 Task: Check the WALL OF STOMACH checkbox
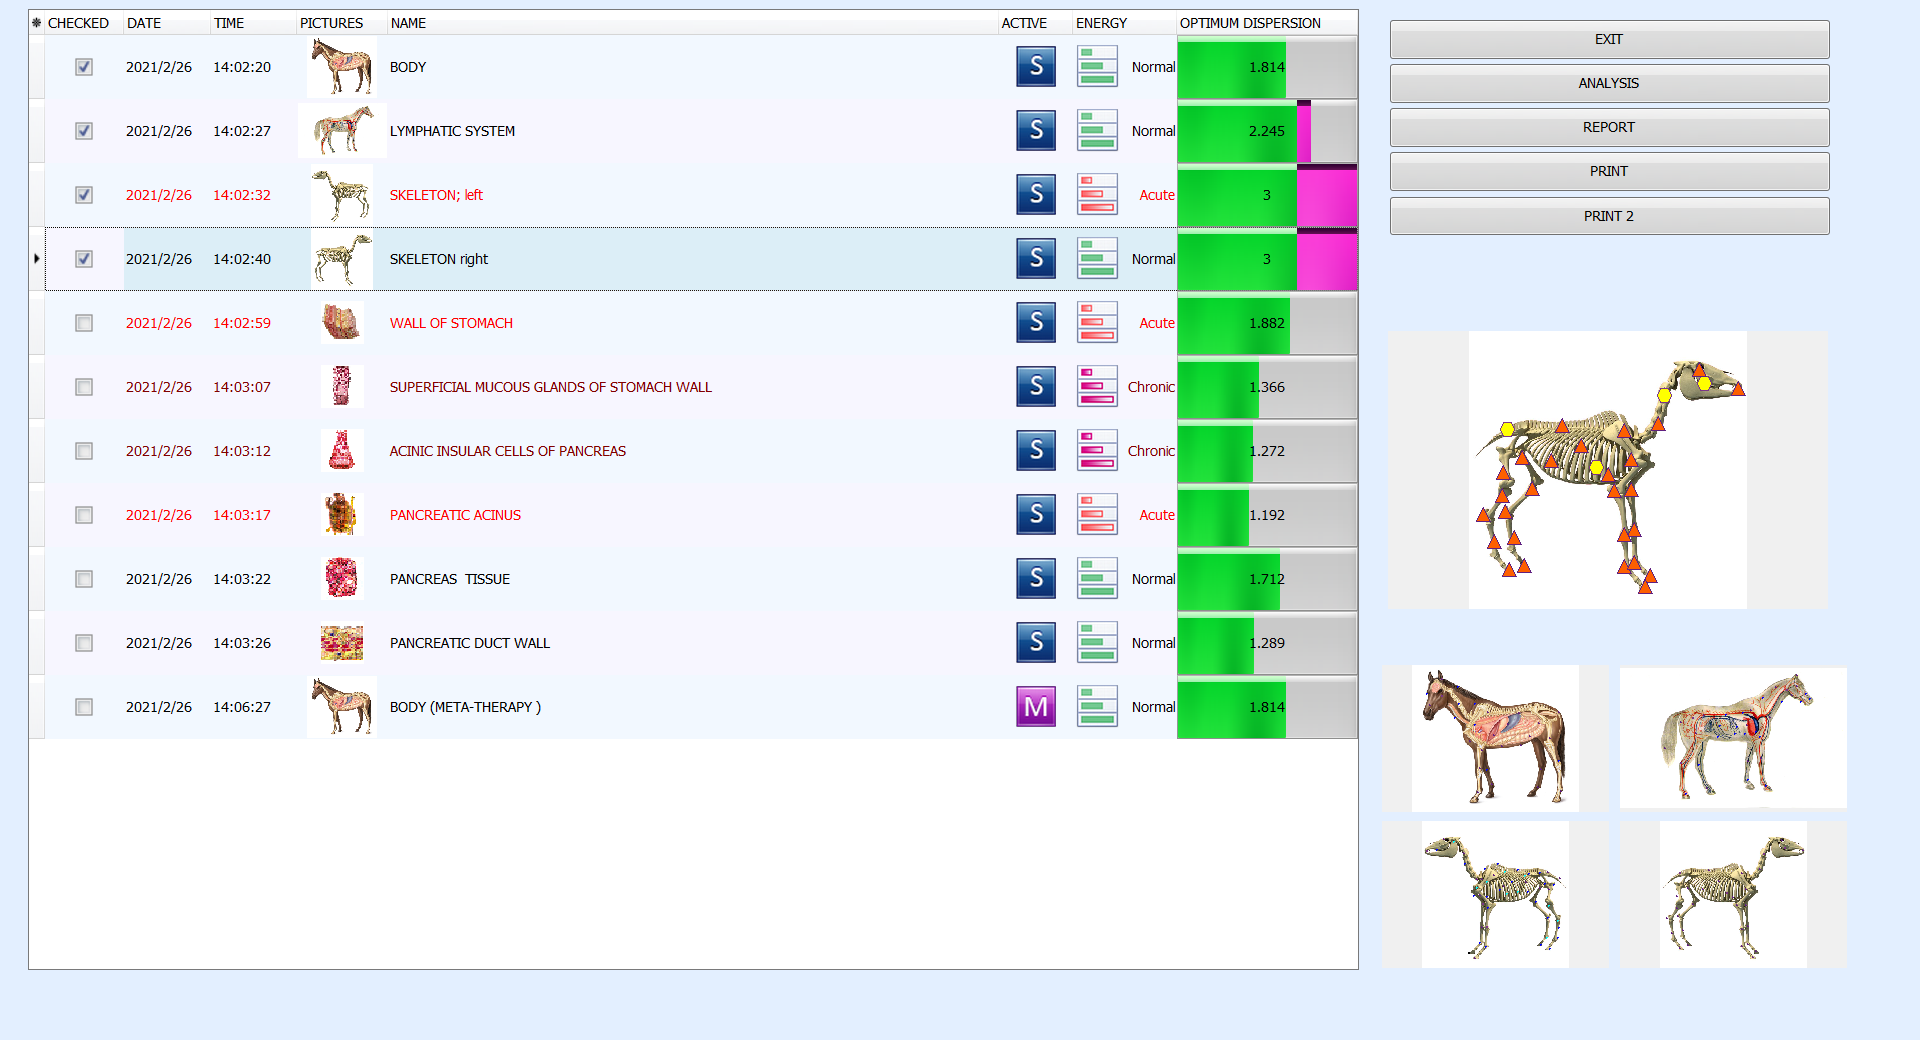pos(84,323)
